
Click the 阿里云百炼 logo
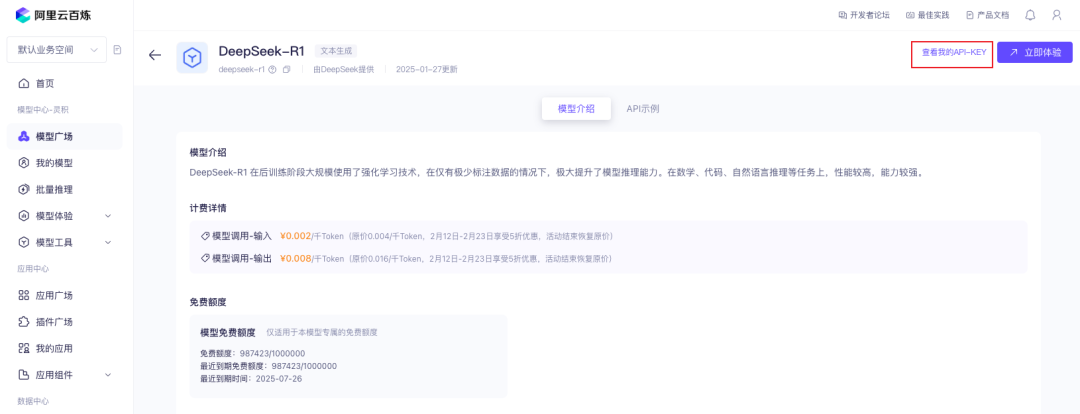(x=52, y=14)
